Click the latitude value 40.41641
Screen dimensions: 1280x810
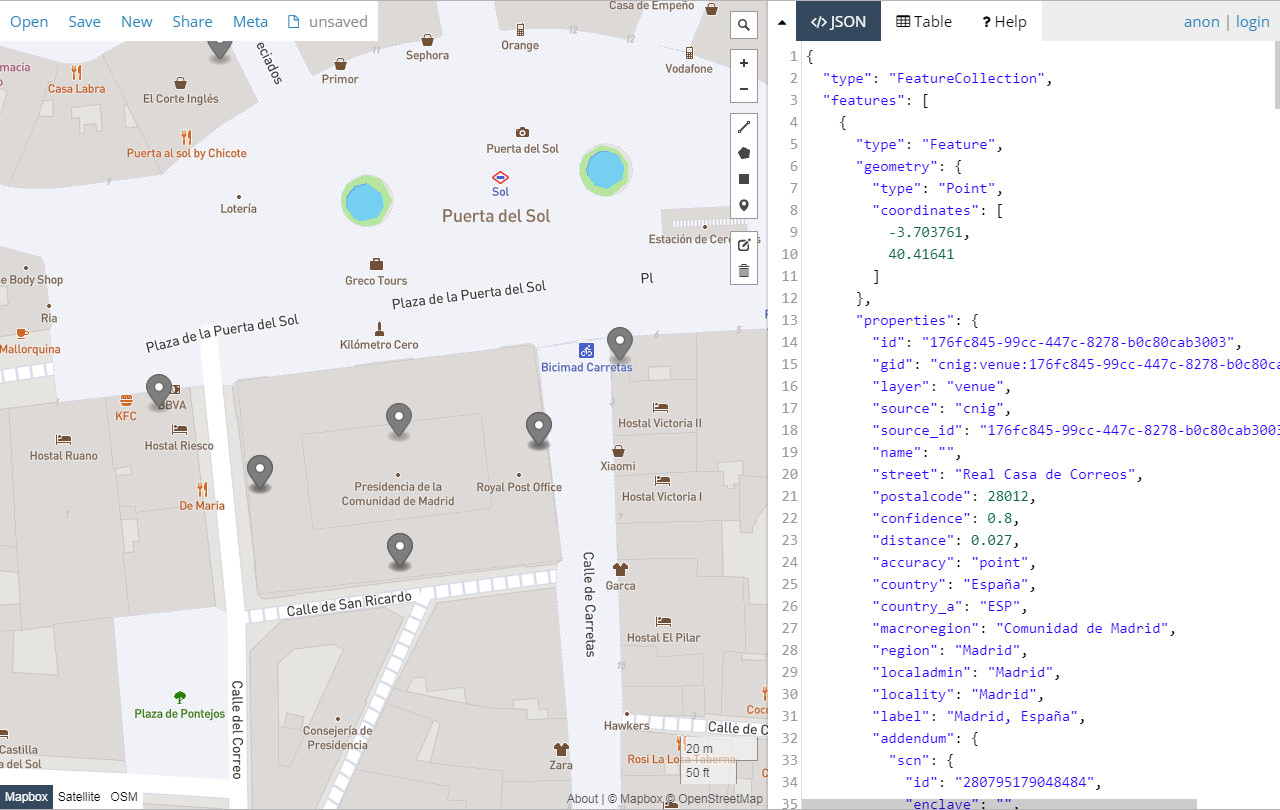point(921,254)
